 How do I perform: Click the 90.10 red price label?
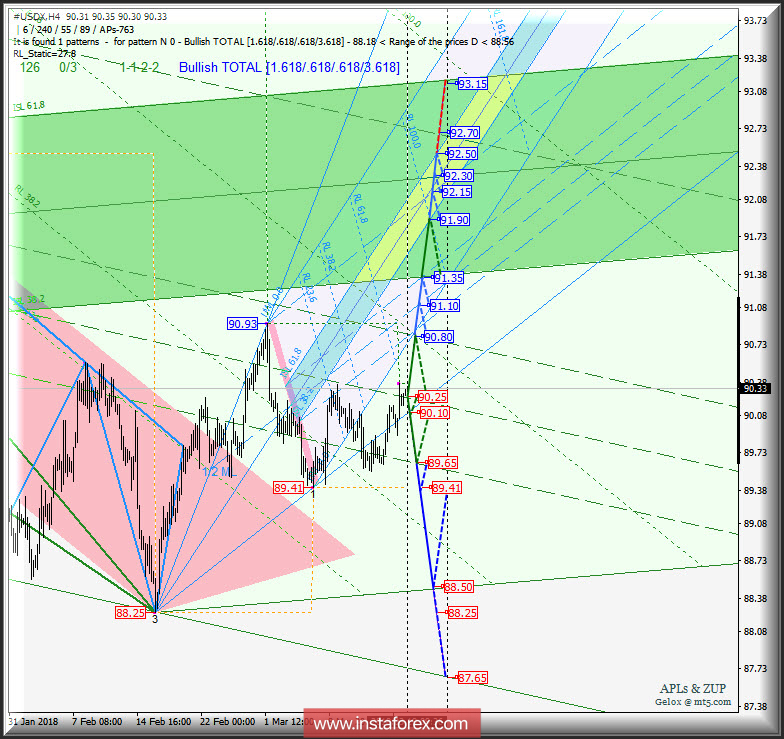pos(434,413)
